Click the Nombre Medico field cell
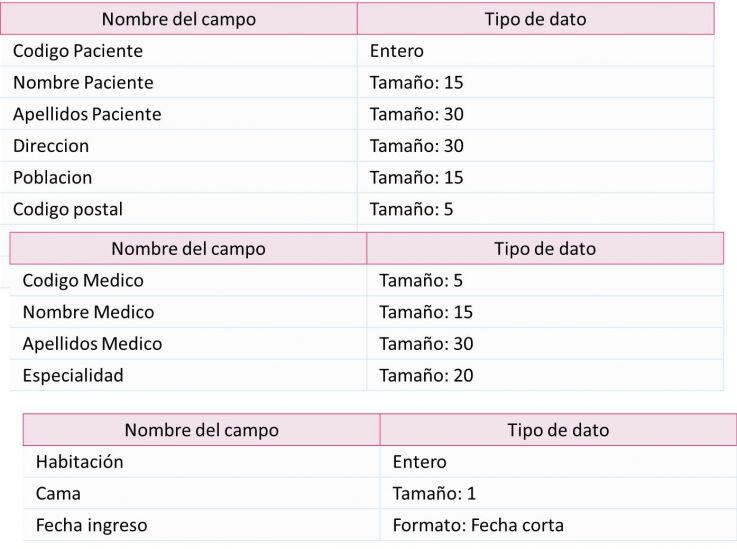The width and height of the screenshot is (737, 549). (x=188, y=312)
